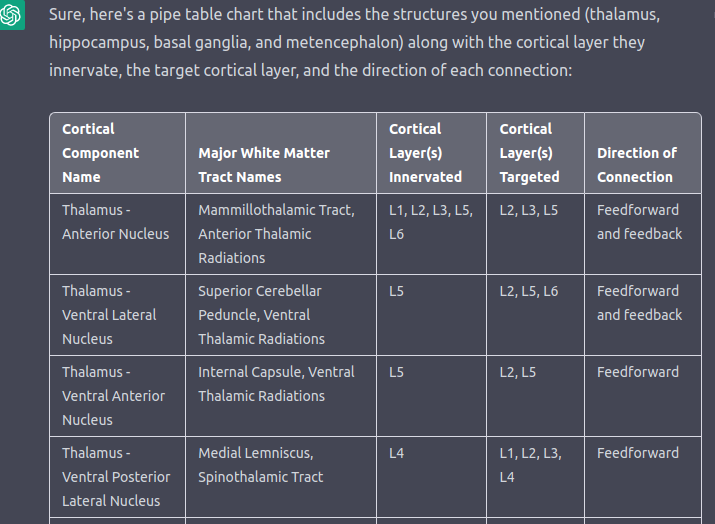Click the 'L2, L5' targeted layers cell

[535, 396]
